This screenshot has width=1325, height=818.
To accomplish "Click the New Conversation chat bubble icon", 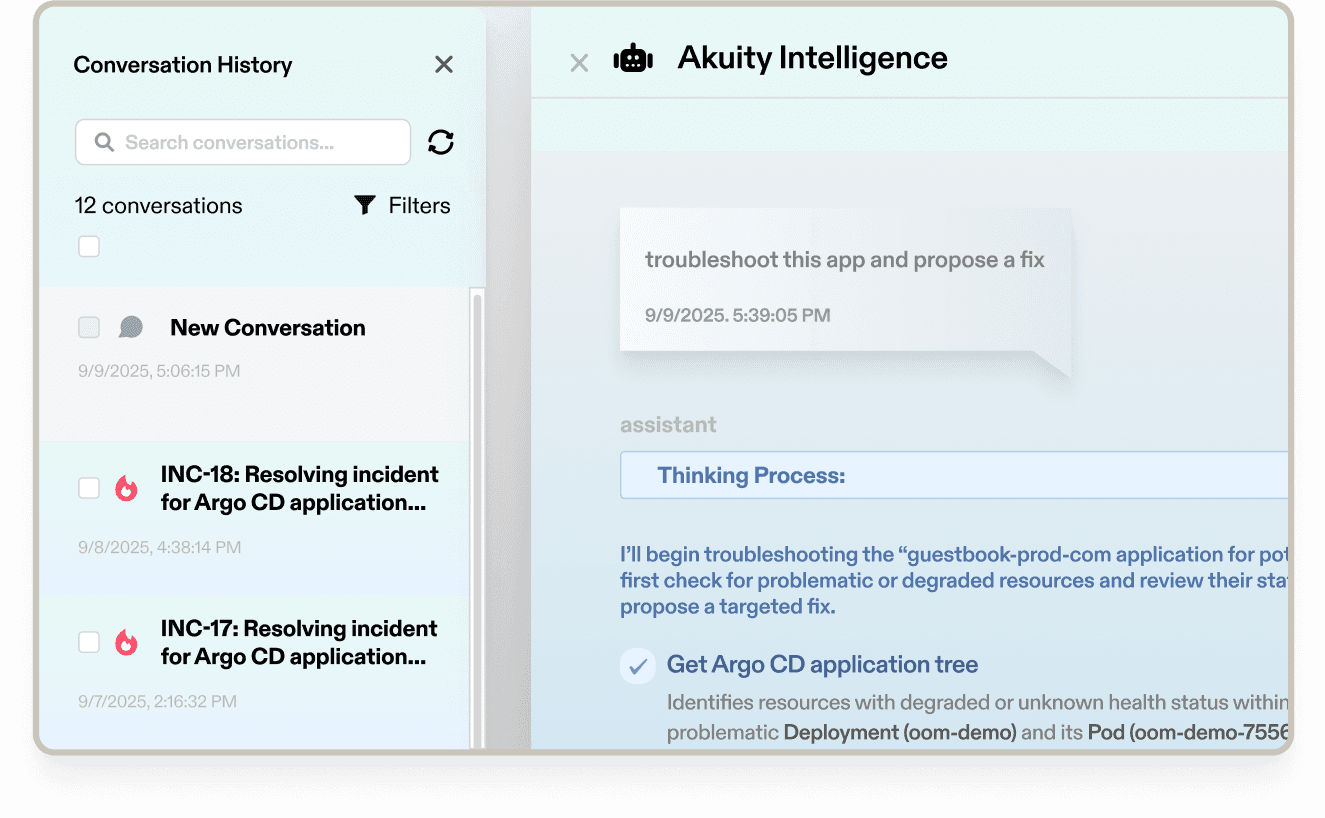I will click(131, 327).
